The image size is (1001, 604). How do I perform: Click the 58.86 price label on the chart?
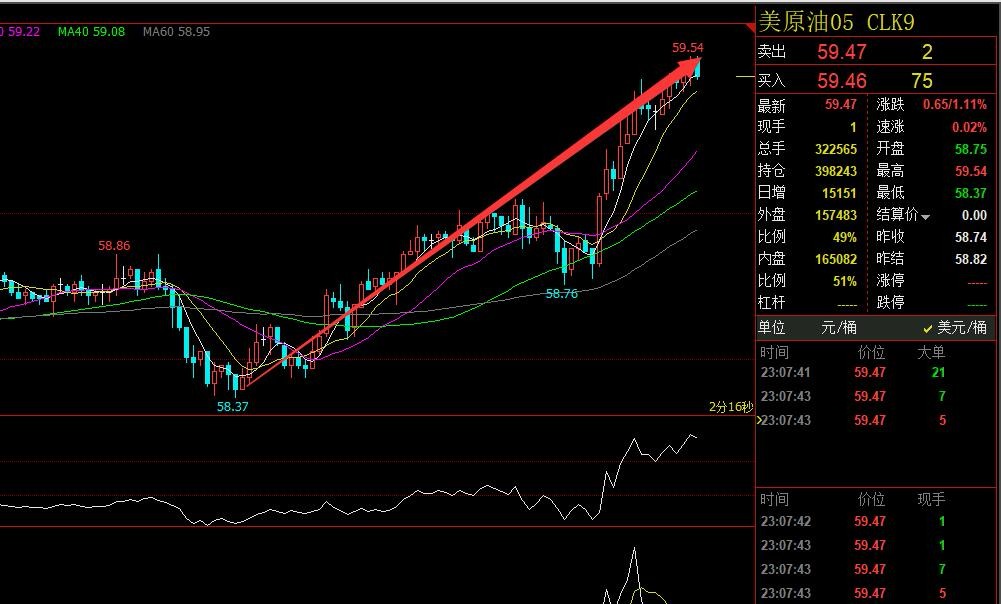click(x=114, y=246)
